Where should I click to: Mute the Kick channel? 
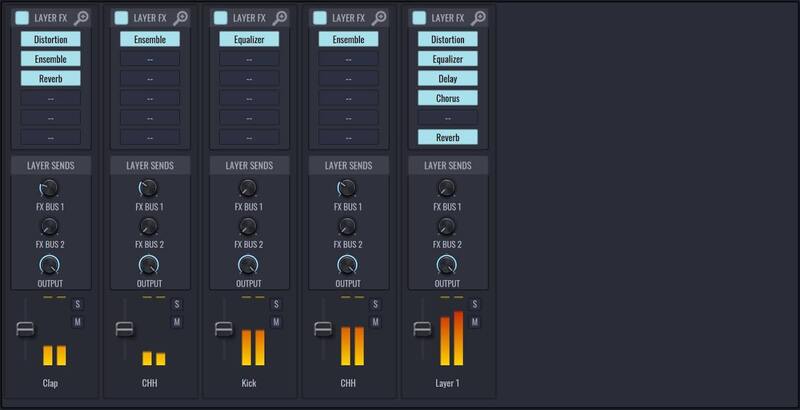click(x=276, y=322)
